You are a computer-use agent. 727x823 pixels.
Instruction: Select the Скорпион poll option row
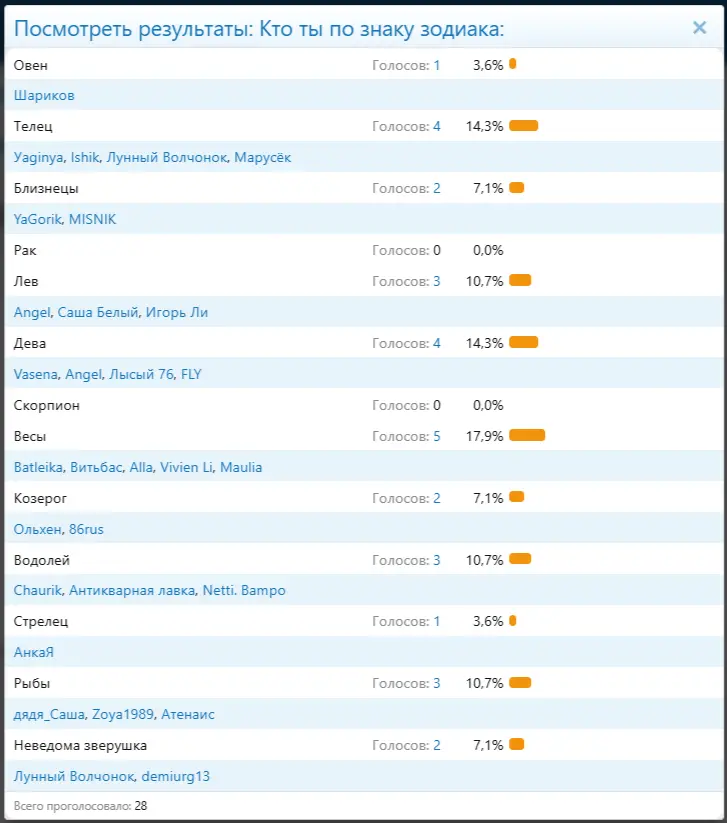[47, 406]
